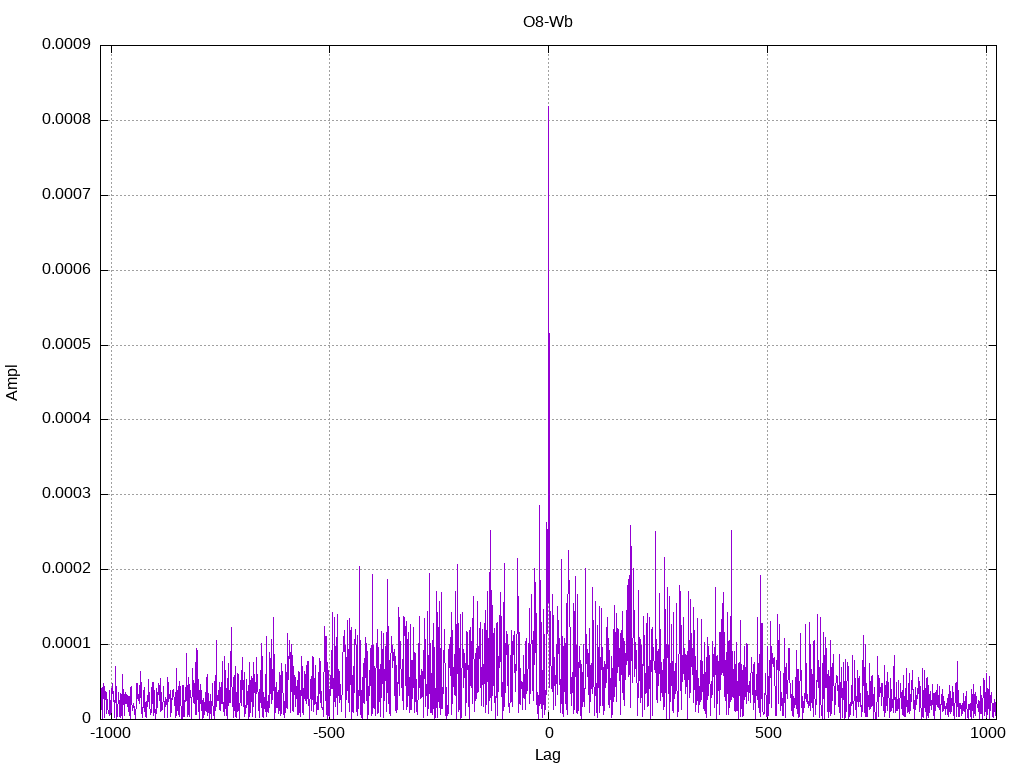1024x768 pixels.
Task: Click the 0.0001 y-axis tick label
Action: [x=66, y=644]
